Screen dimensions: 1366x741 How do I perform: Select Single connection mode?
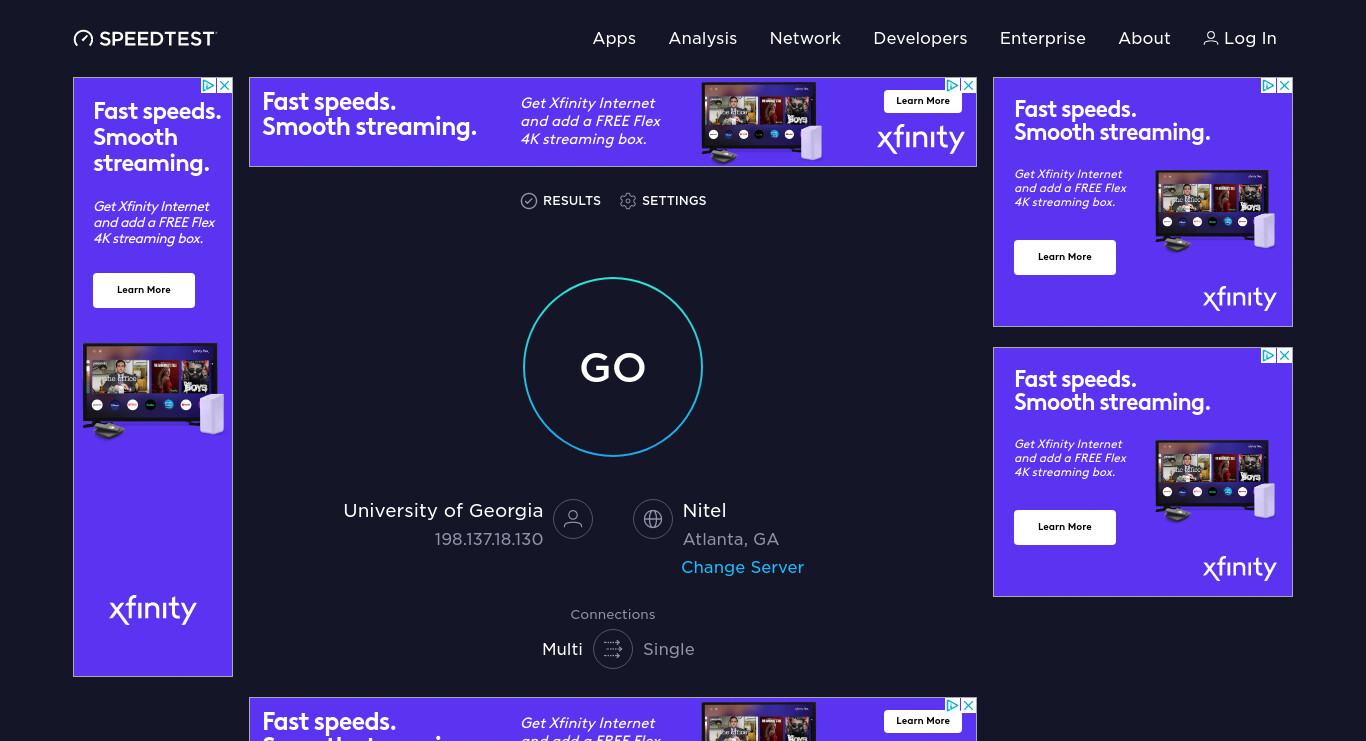coord(669,649)
